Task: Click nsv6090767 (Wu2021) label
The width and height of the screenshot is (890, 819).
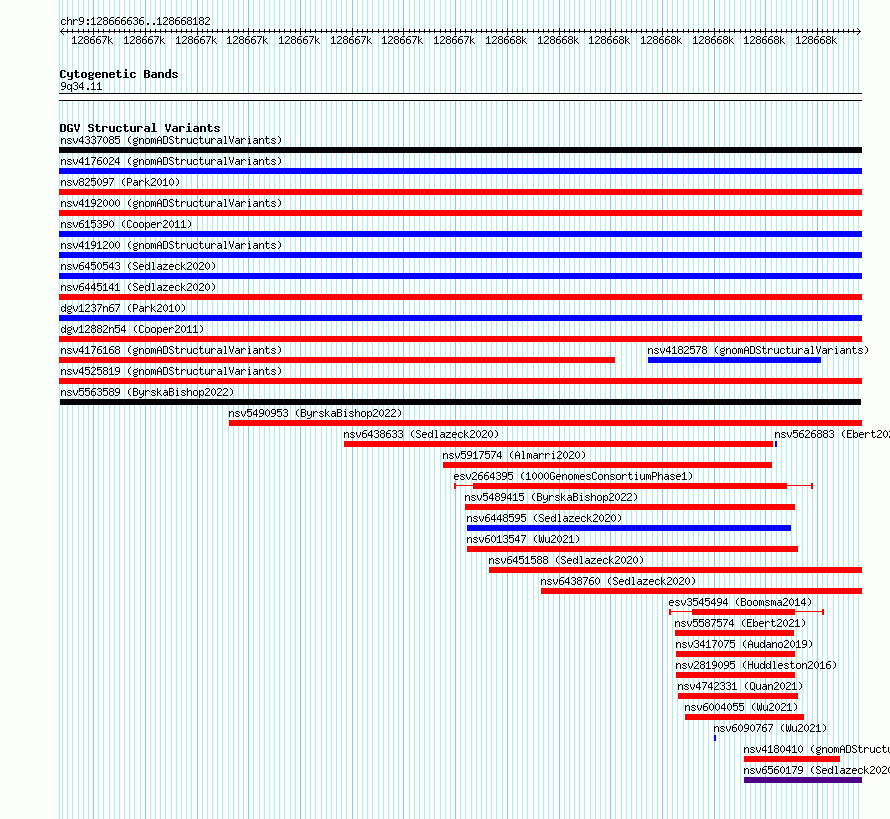Action: 770,728
